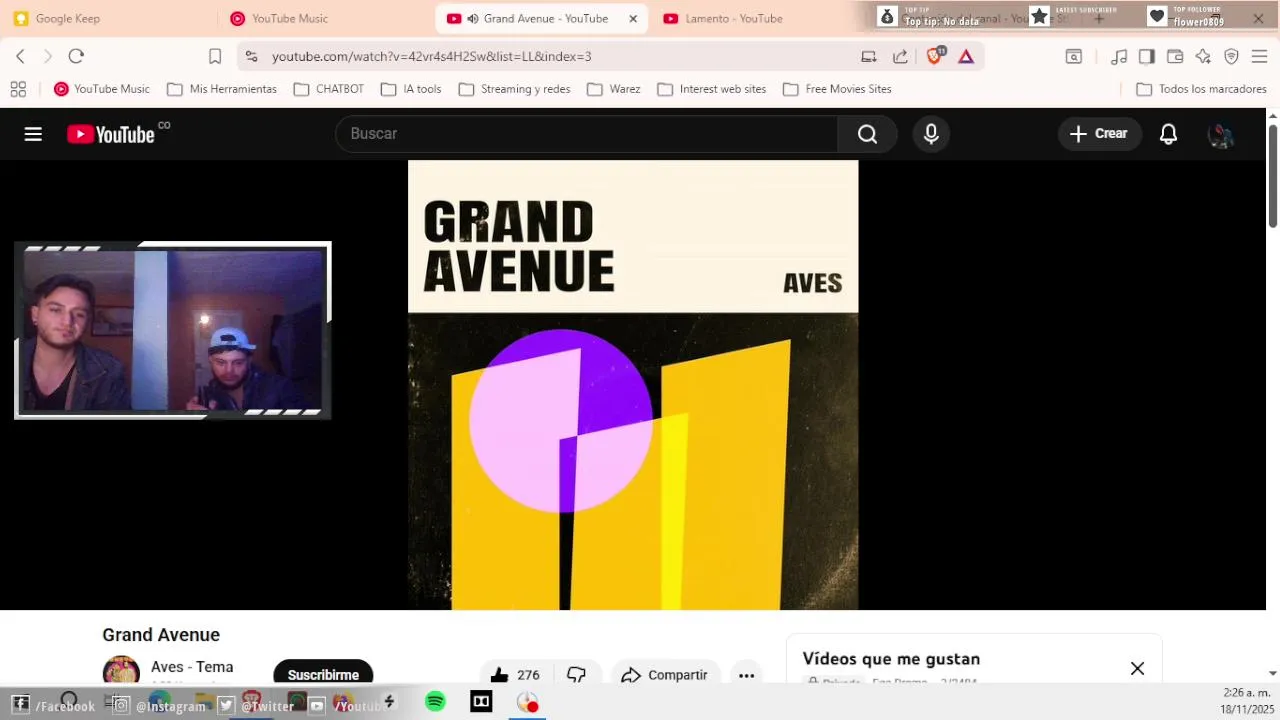Toggle the browser sidebar panel
This screenshot has height=720, width=1280.
coord(1147,56)
